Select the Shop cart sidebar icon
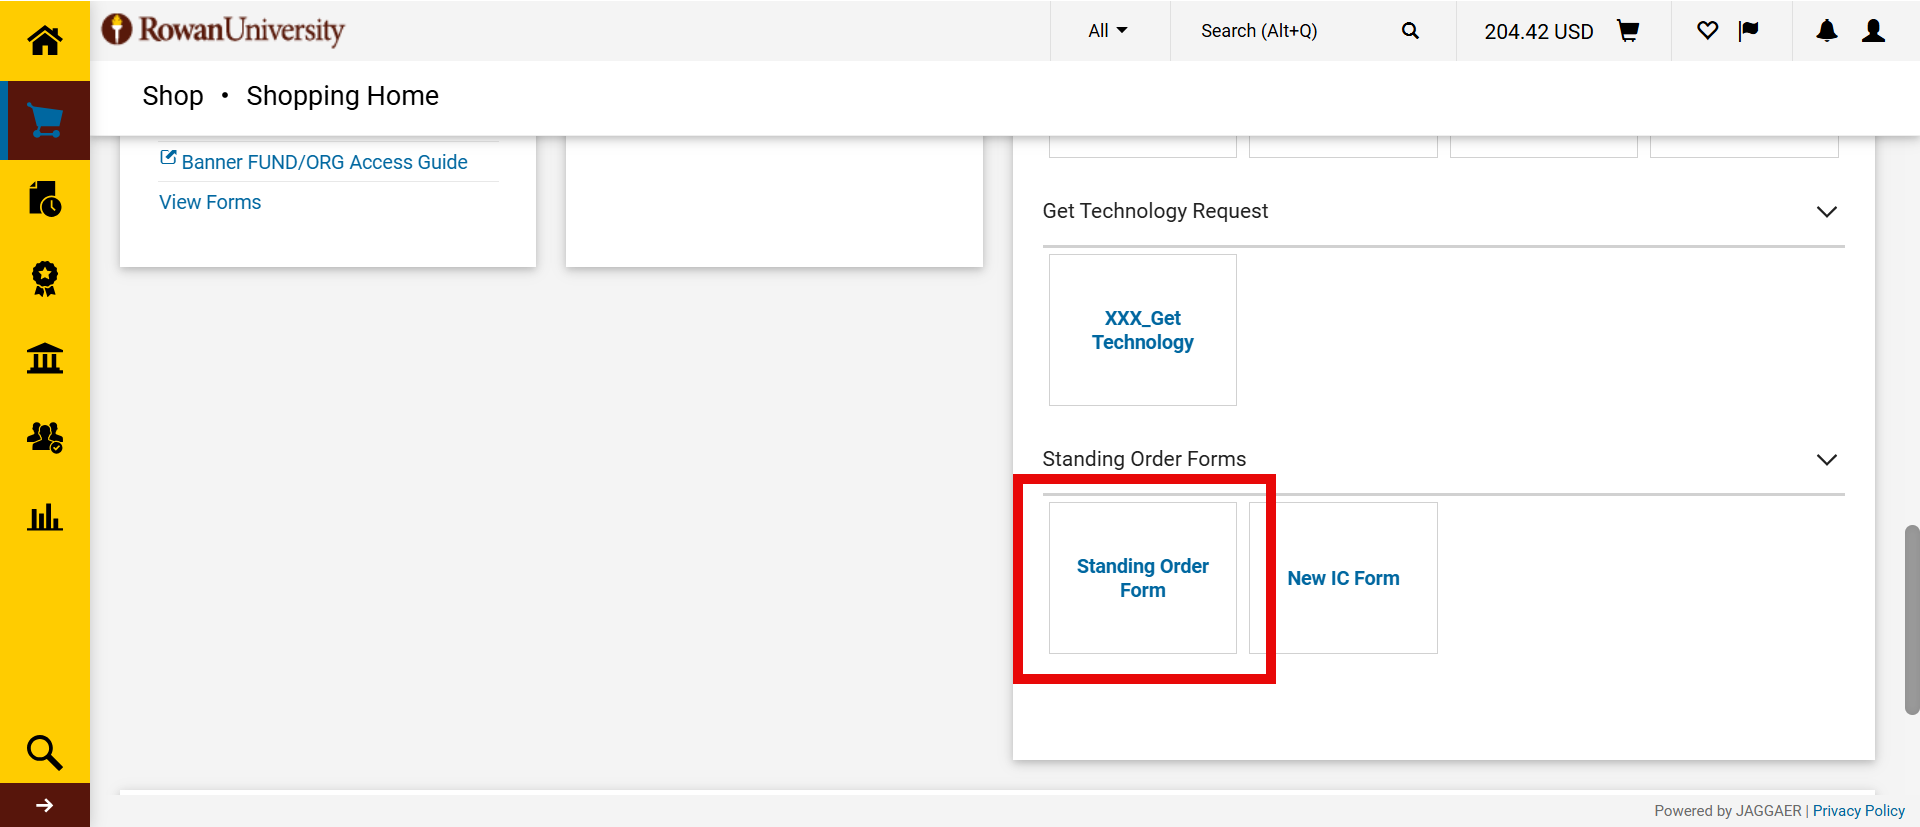 click(44, 120)
